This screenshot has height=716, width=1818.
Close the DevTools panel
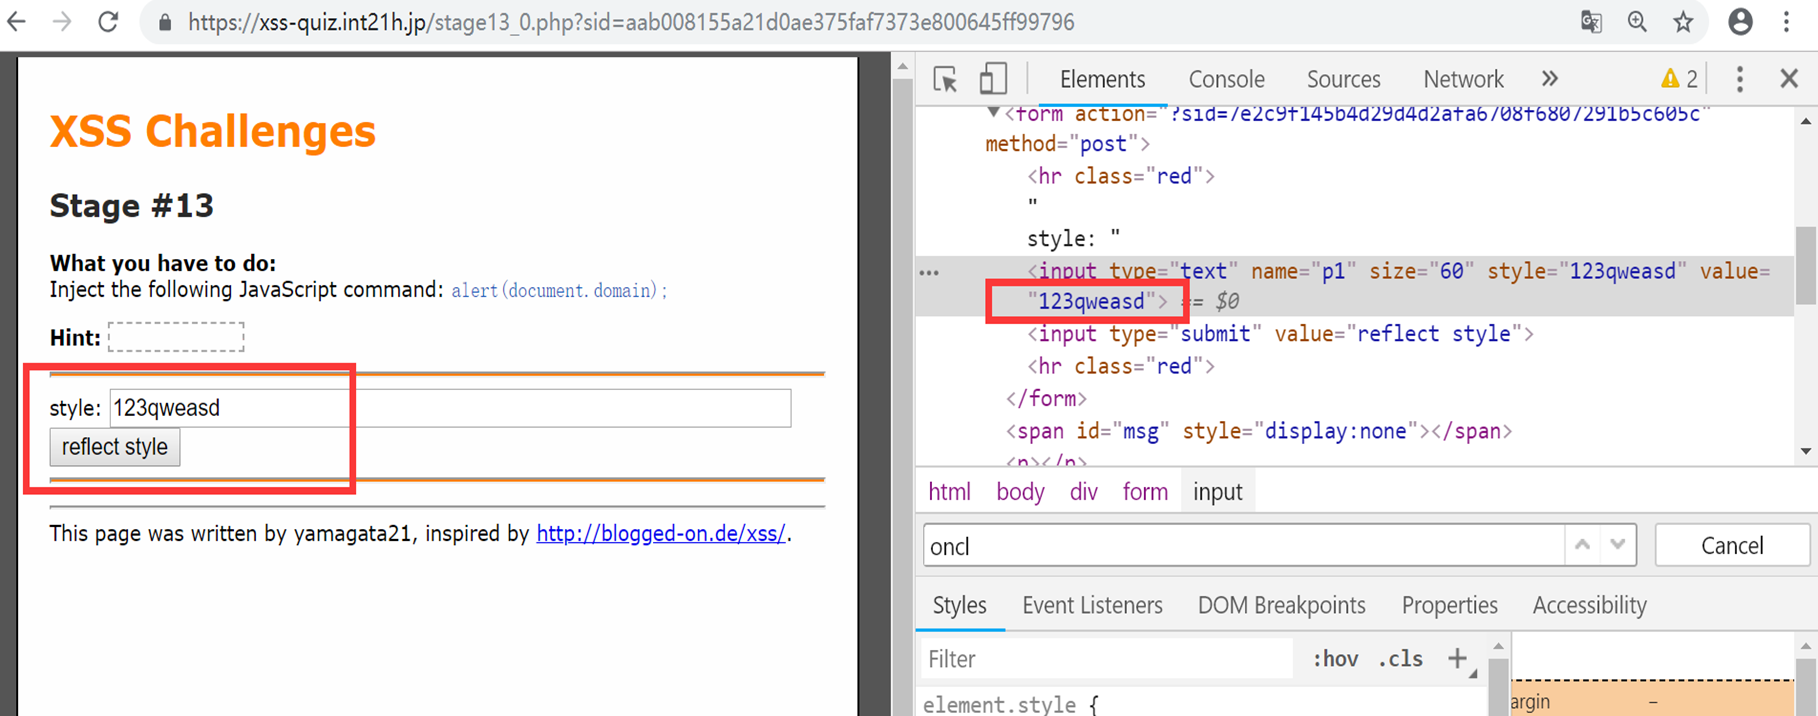[x=1789, y=79]
